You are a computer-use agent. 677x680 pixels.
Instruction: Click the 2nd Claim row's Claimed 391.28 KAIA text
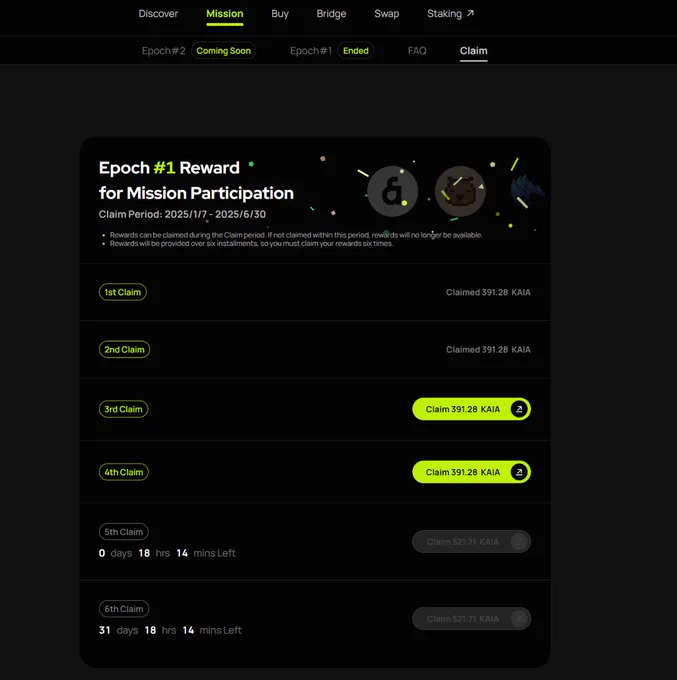(x=488, y=350)
